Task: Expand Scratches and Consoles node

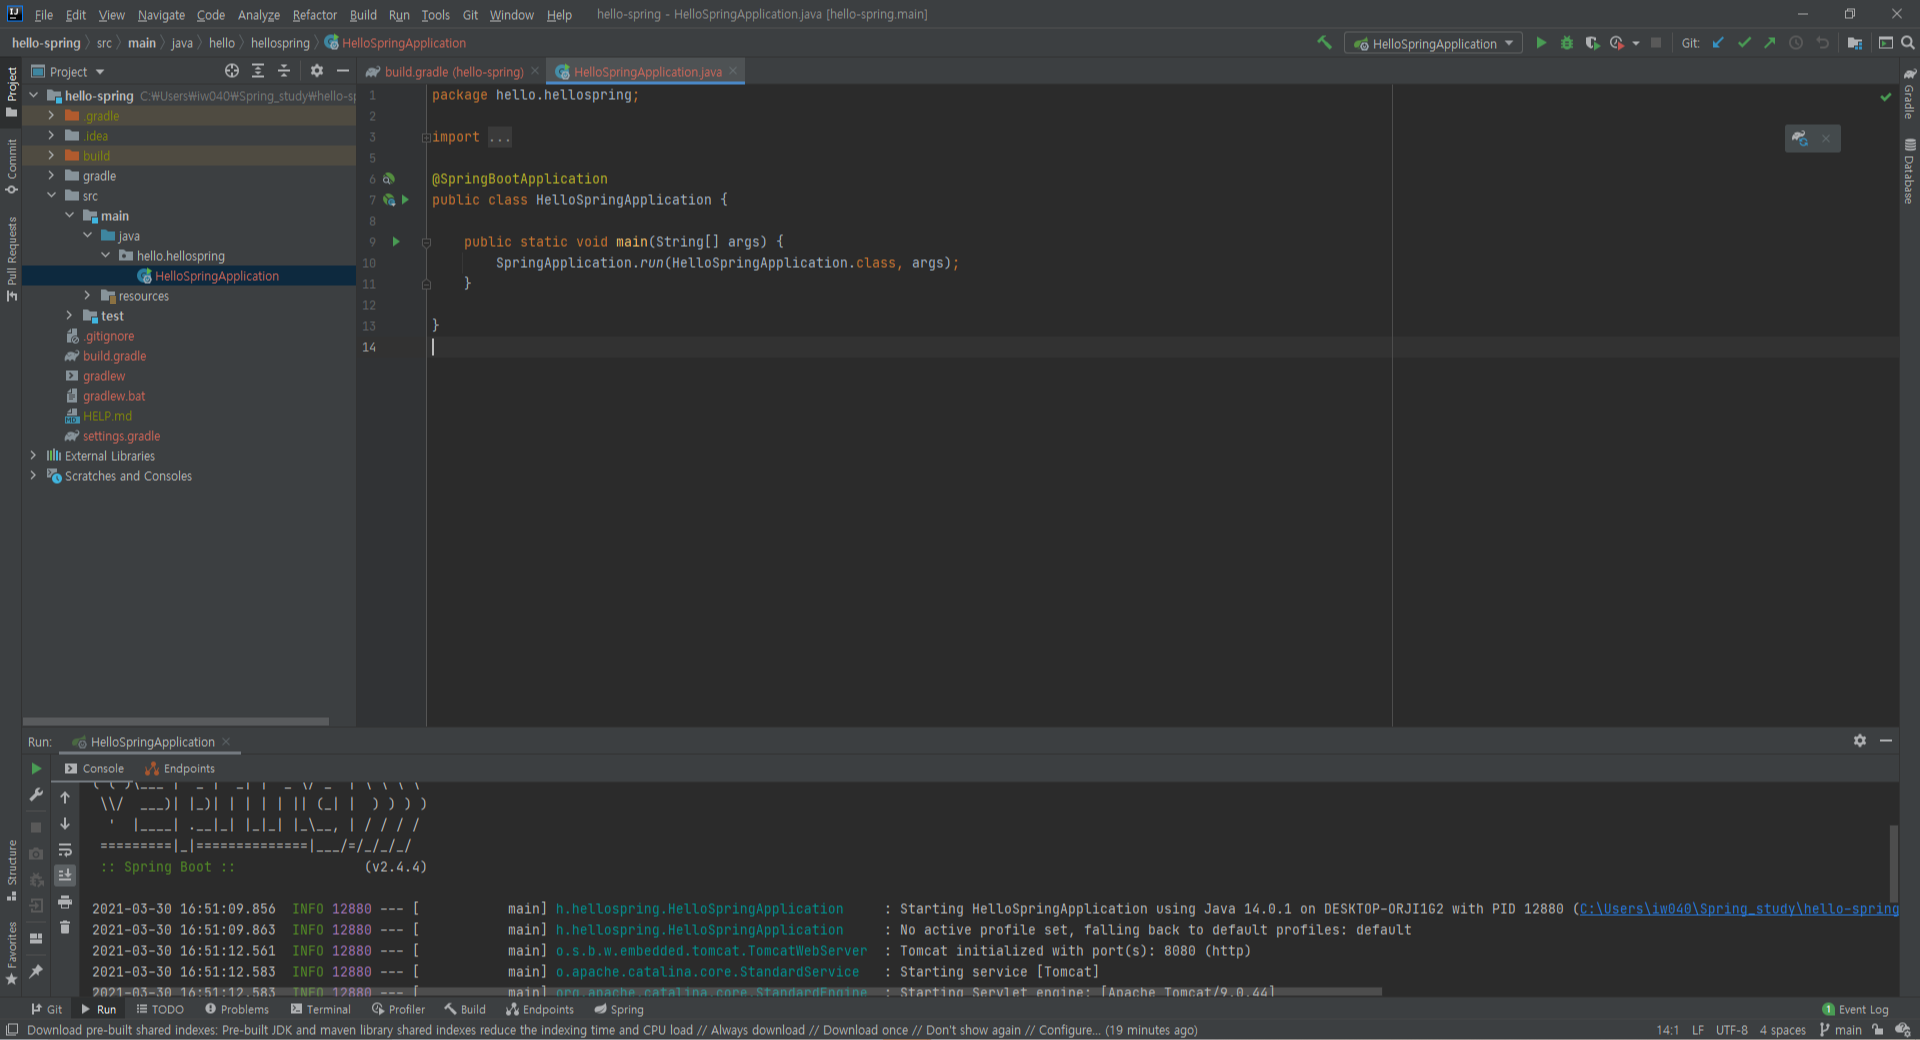Action: (33, 476)
